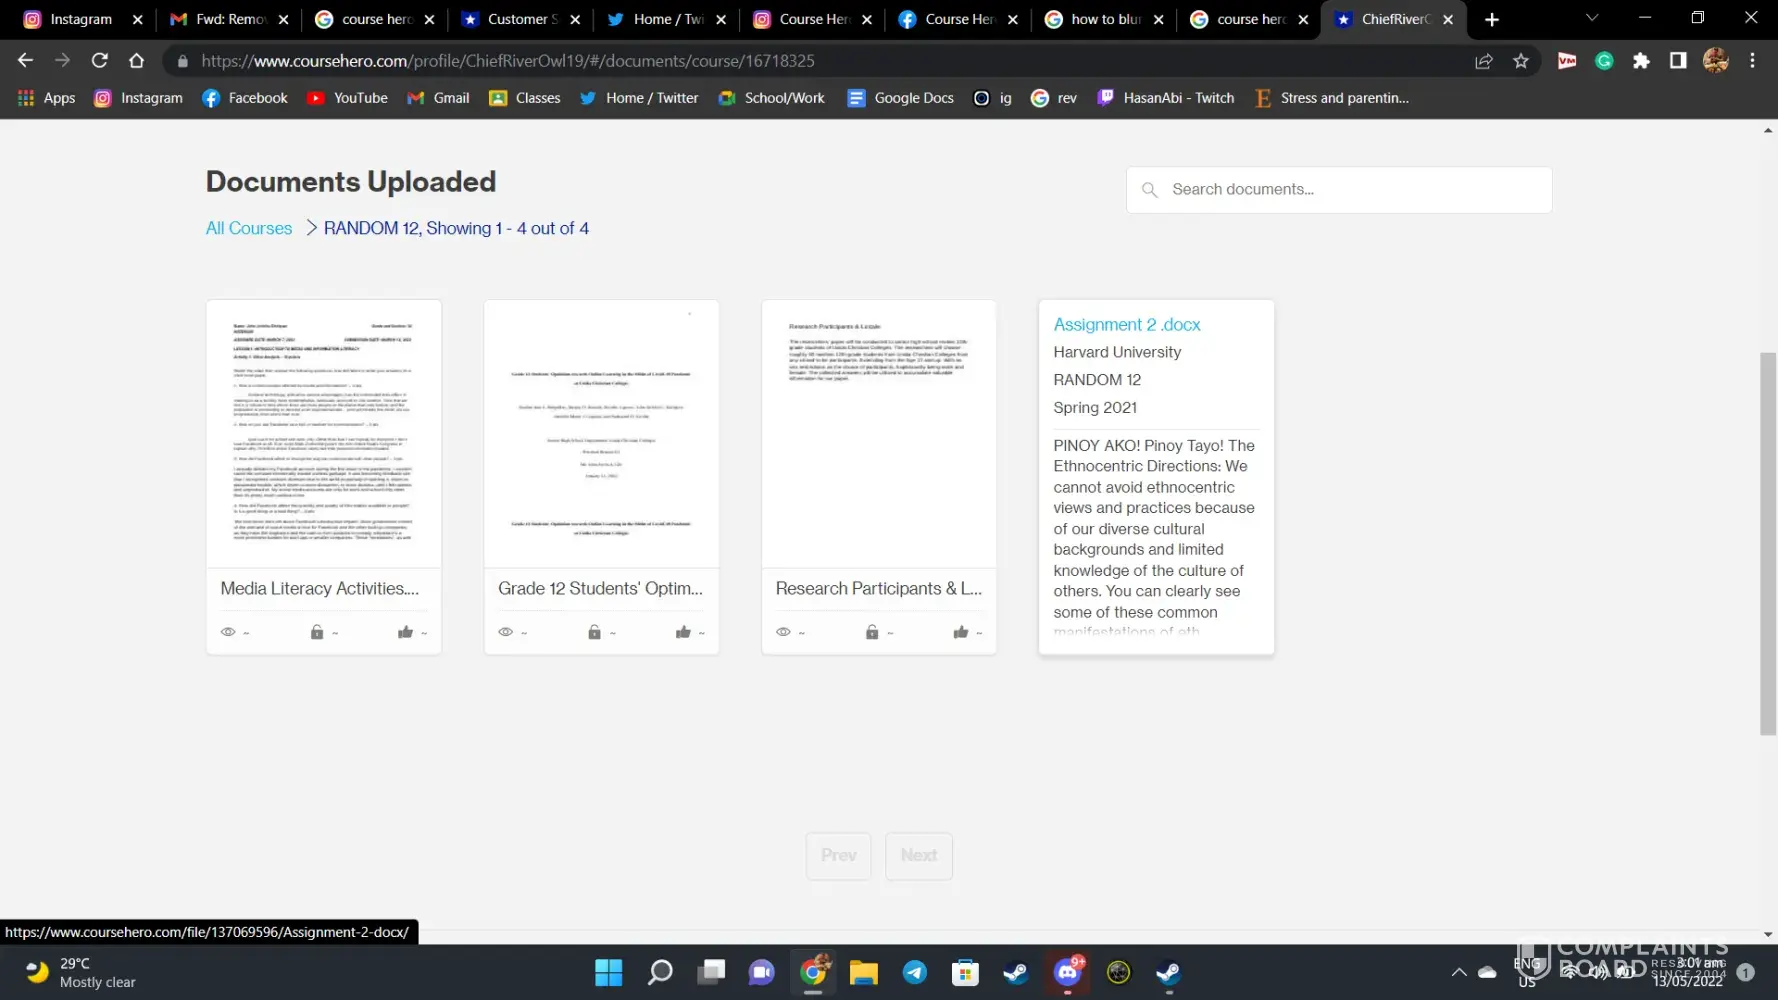
Task: Open the Assignment 2 .docx link
Action: coord(1127,325)
